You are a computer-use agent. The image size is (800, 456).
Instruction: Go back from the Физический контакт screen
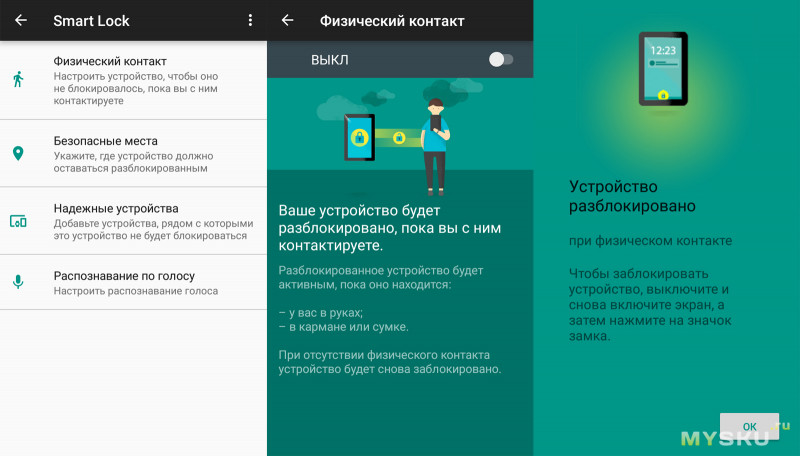288,20
